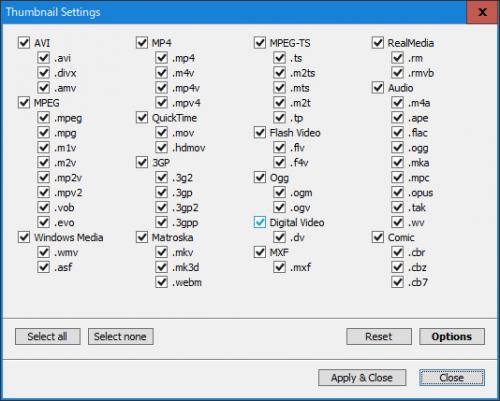Image resolution: width=500 pixels, height=401 pixels.
Task: Uncheck the .mp4 extension
Action: pyautogui.click(x=162, y=58)
